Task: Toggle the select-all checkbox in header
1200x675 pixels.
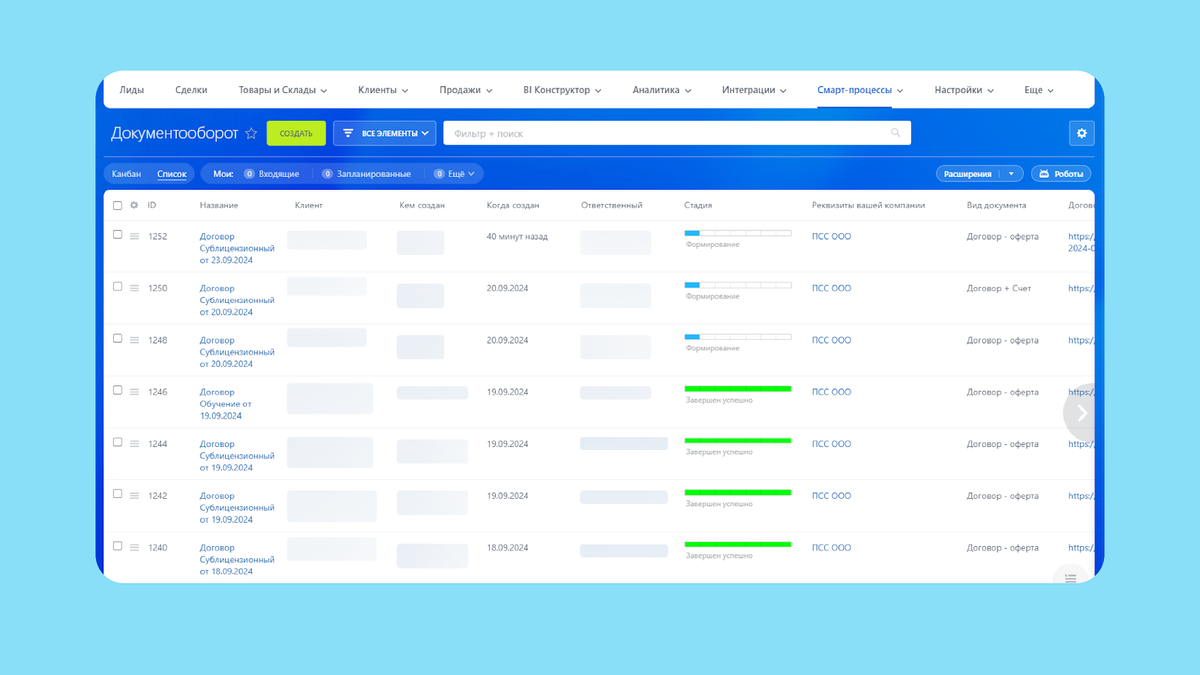Action: click(x=117, y=205)
